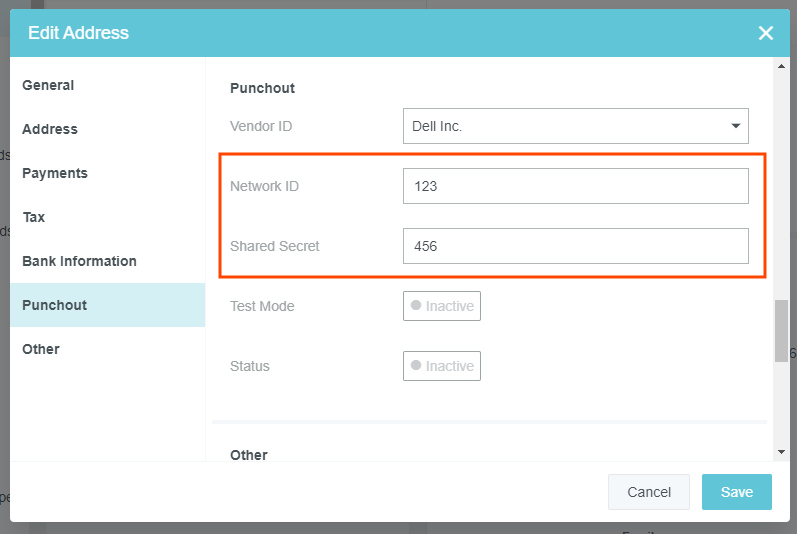Click the Save button
Viewport: 797px width, 534px height.
pos(736,492)
